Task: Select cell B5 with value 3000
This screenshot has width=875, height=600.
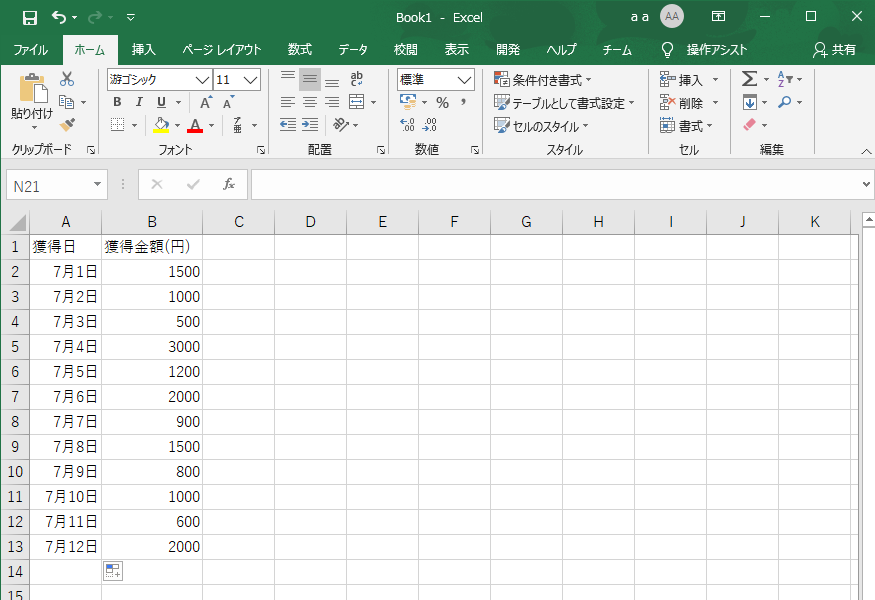Action: point(152,347)
